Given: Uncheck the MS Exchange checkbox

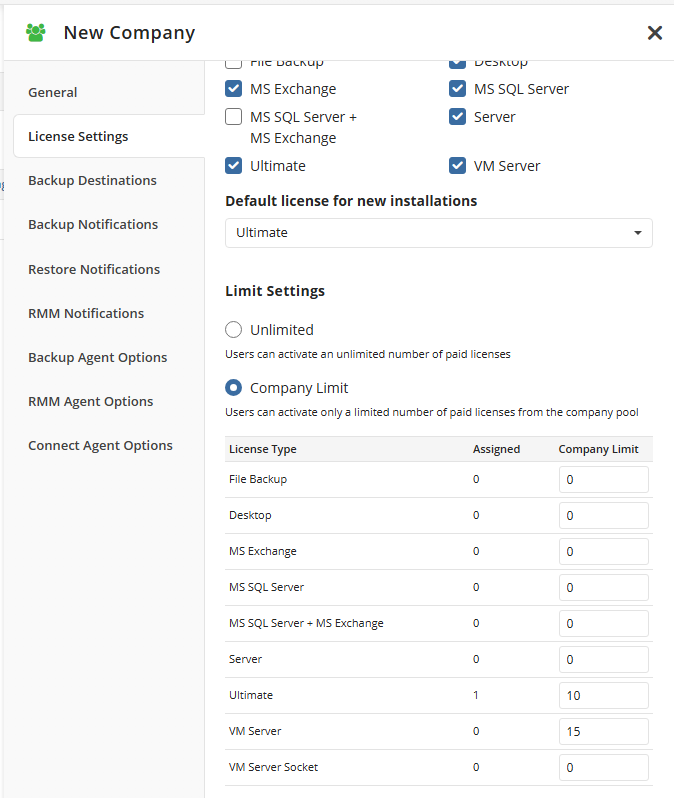Looking at the screenshot, I should [x=234, y=89].
